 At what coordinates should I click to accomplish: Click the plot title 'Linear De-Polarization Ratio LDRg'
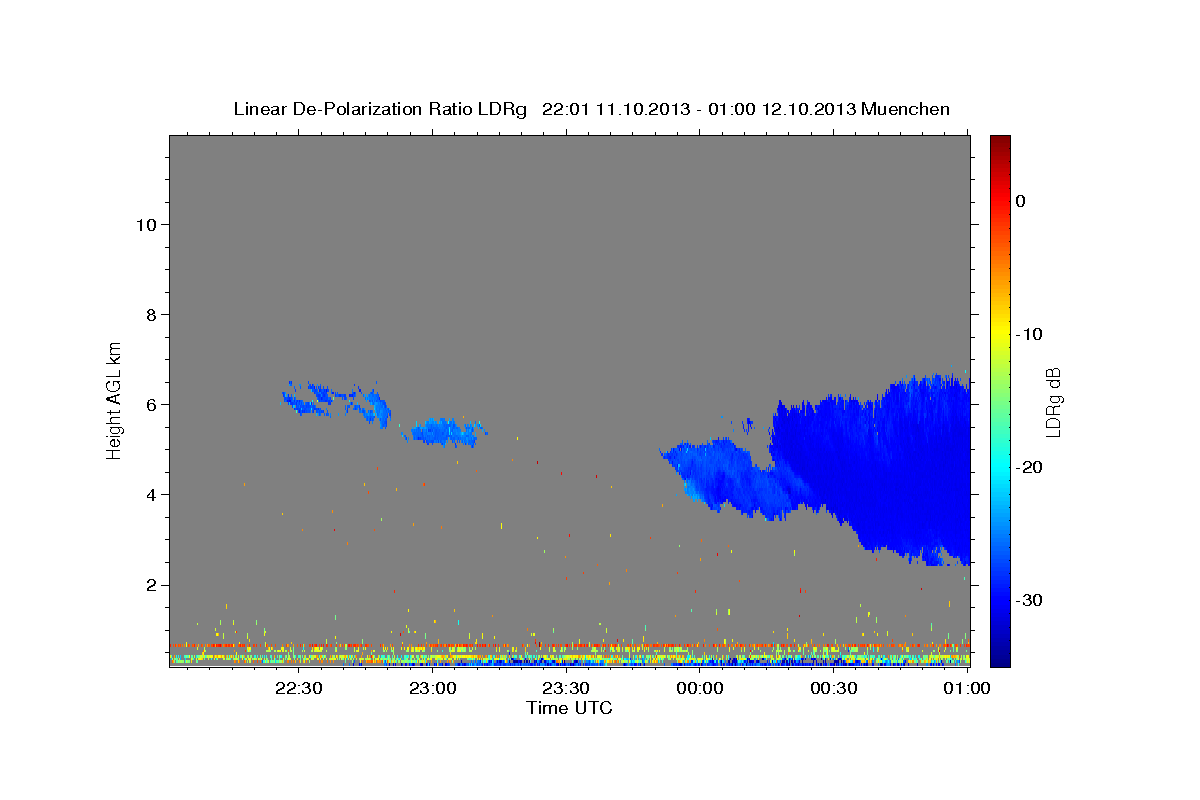click(379, 109)
